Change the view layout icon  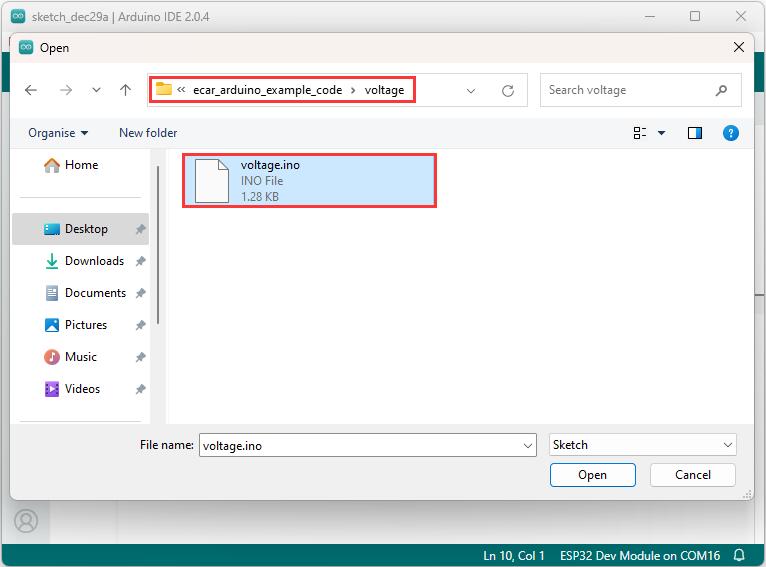point(640,133)
